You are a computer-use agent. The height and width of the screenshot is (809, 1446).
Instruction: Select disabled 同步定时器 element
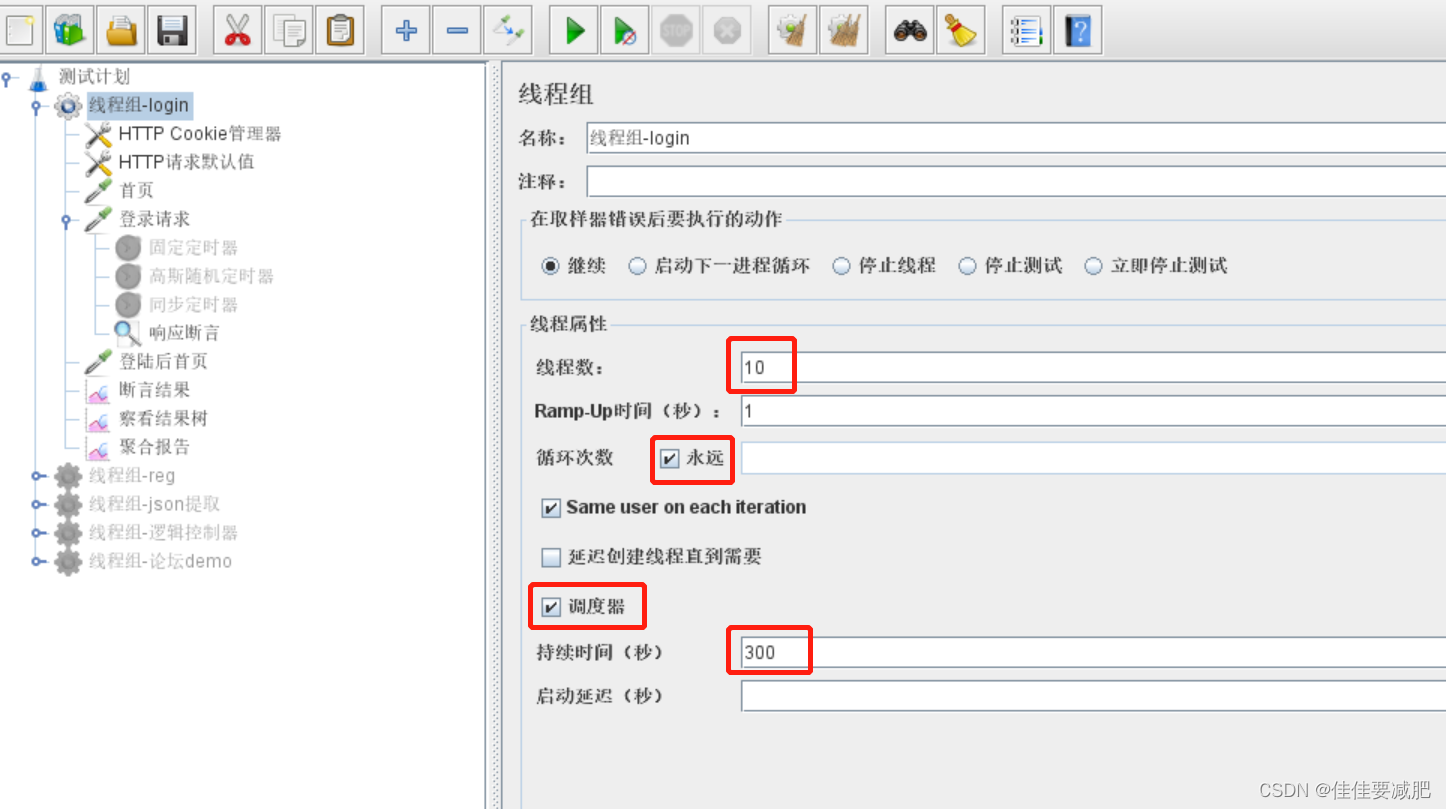pyautogui.click(x=193, y=305)
